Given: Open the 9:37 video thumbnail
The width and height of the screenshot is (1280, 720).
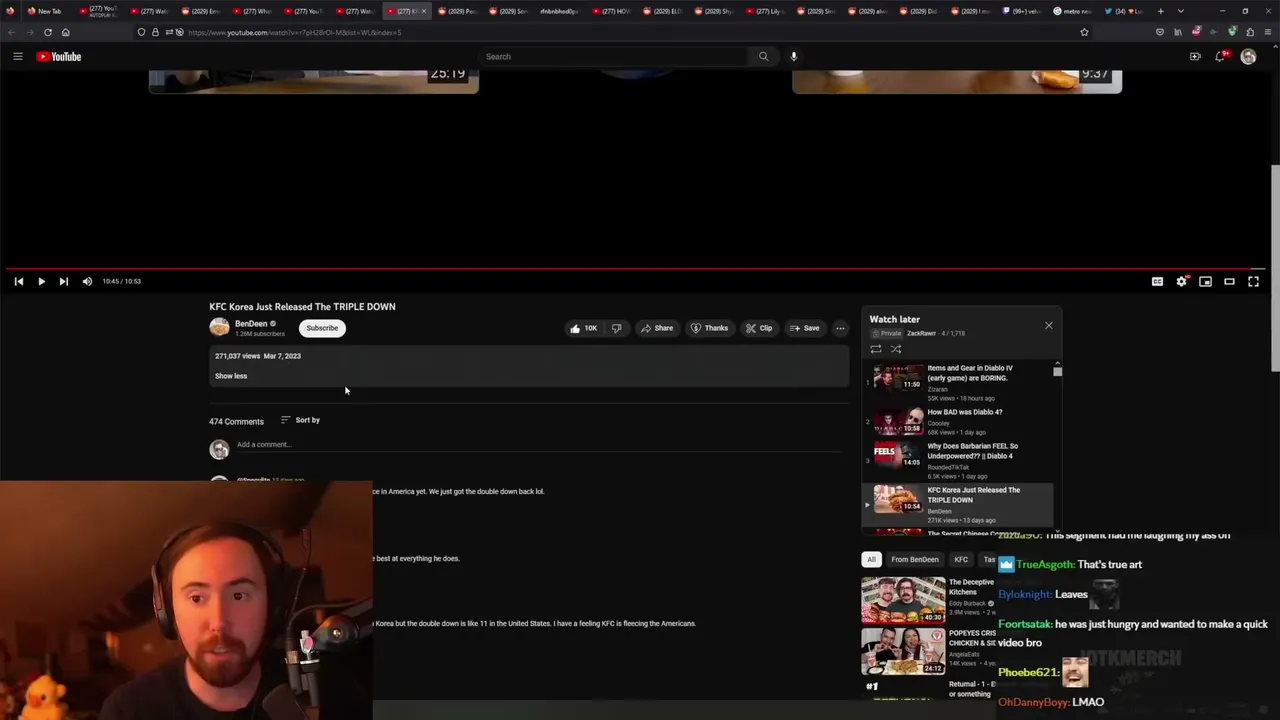Looking at the screenshot, I should [957, 81].
